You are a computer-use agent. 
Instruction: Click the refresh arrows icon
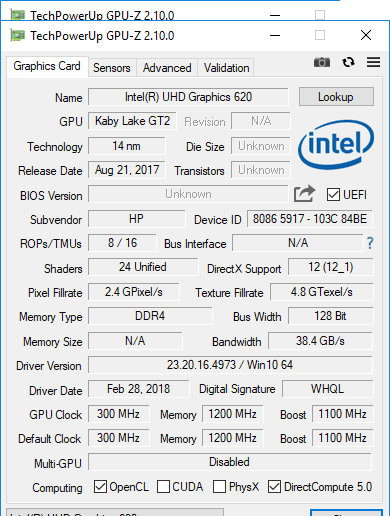coord(348,62)
